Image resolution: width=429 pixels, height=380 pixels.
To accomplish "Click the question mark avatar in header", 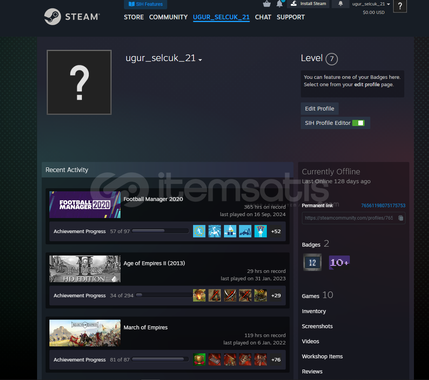I will pos(400,6).
